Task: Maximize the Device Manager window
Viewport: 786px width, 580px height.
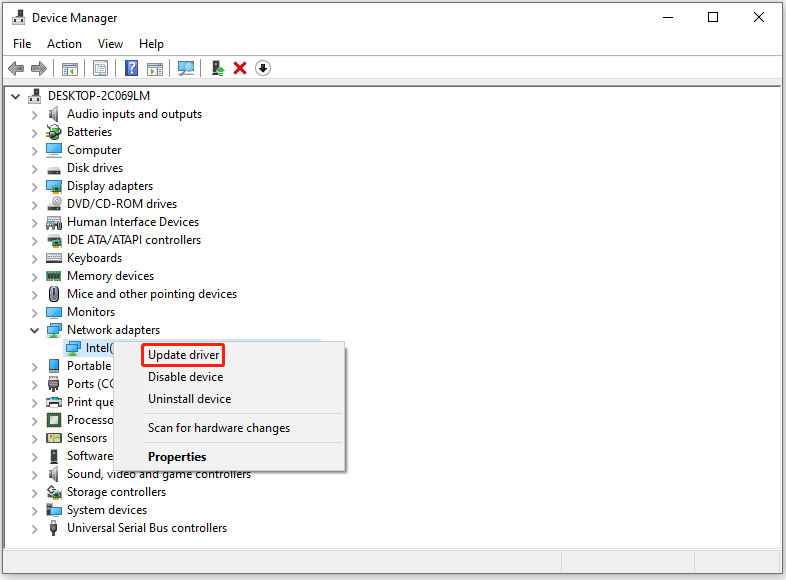Action: click(x=713, y=17)
